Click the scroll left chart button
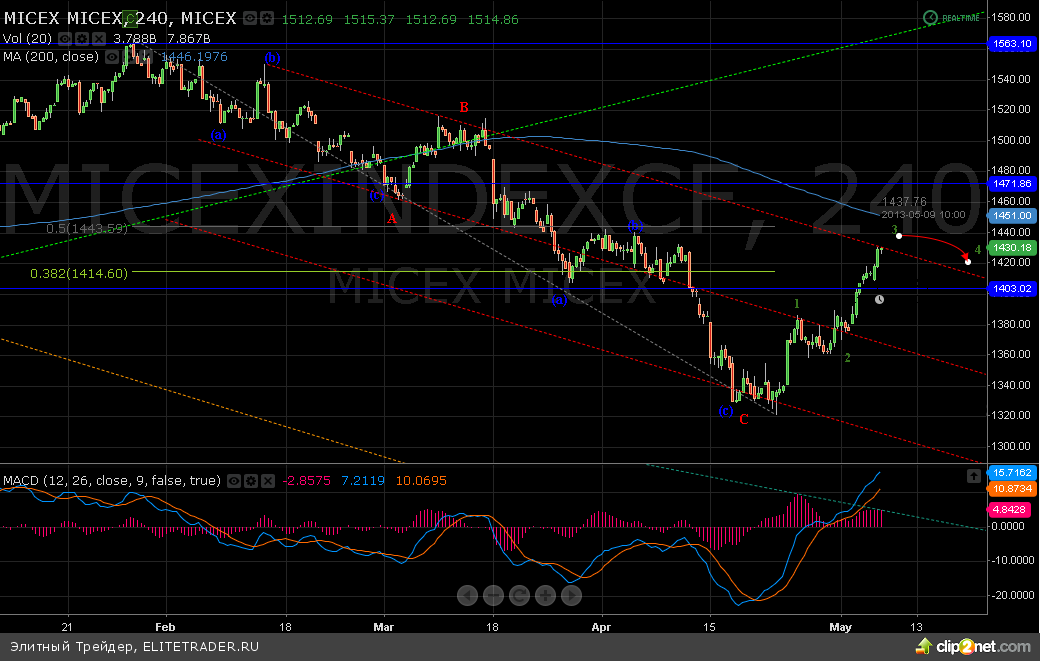Screen dimensions: 1040x661 click(x=468, y=595)
